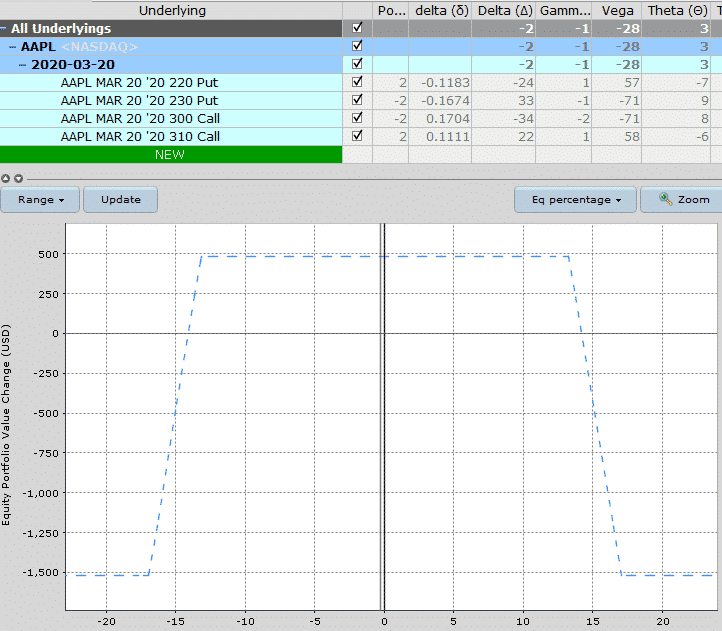Viewport: 722px width, 631px height.
Task: Click the 500 y-axis label
Action: pos(49,254)
